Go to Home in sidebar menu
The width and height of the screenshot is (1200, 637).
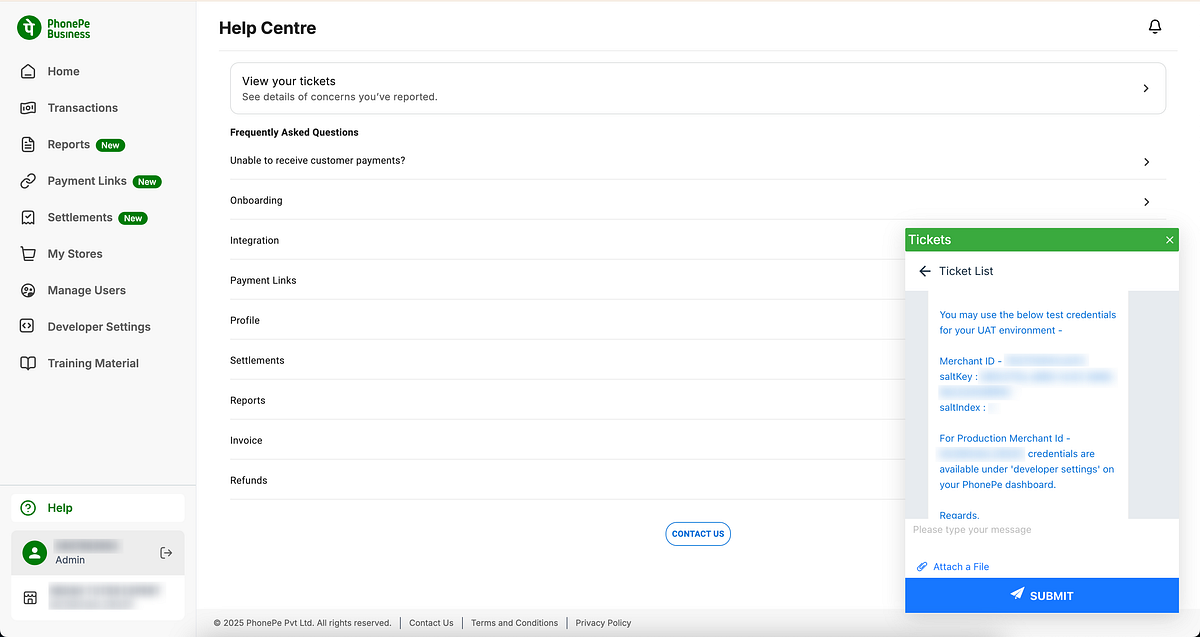tap(64, 71)
